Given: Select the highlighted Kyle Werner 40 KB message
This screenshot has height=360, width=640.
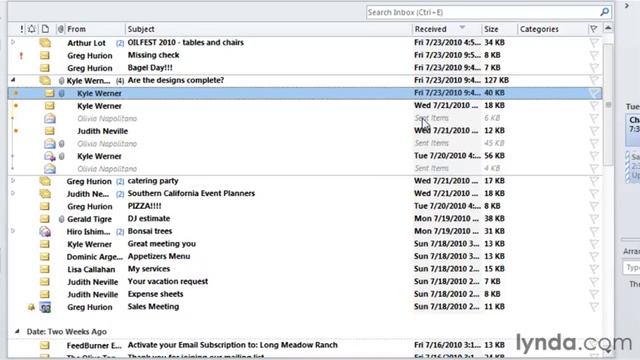Looking at the screenshot, I should coord(304,93).
